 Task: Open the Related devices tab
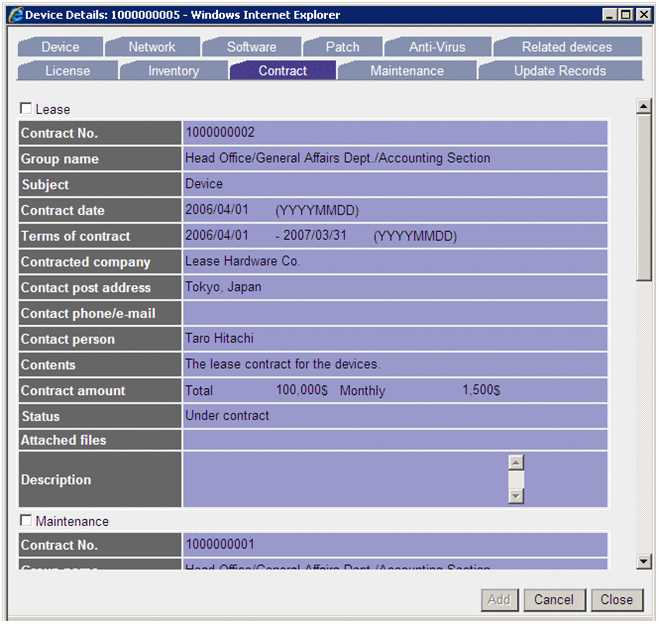pyautogui.click(x=567, y=47)
